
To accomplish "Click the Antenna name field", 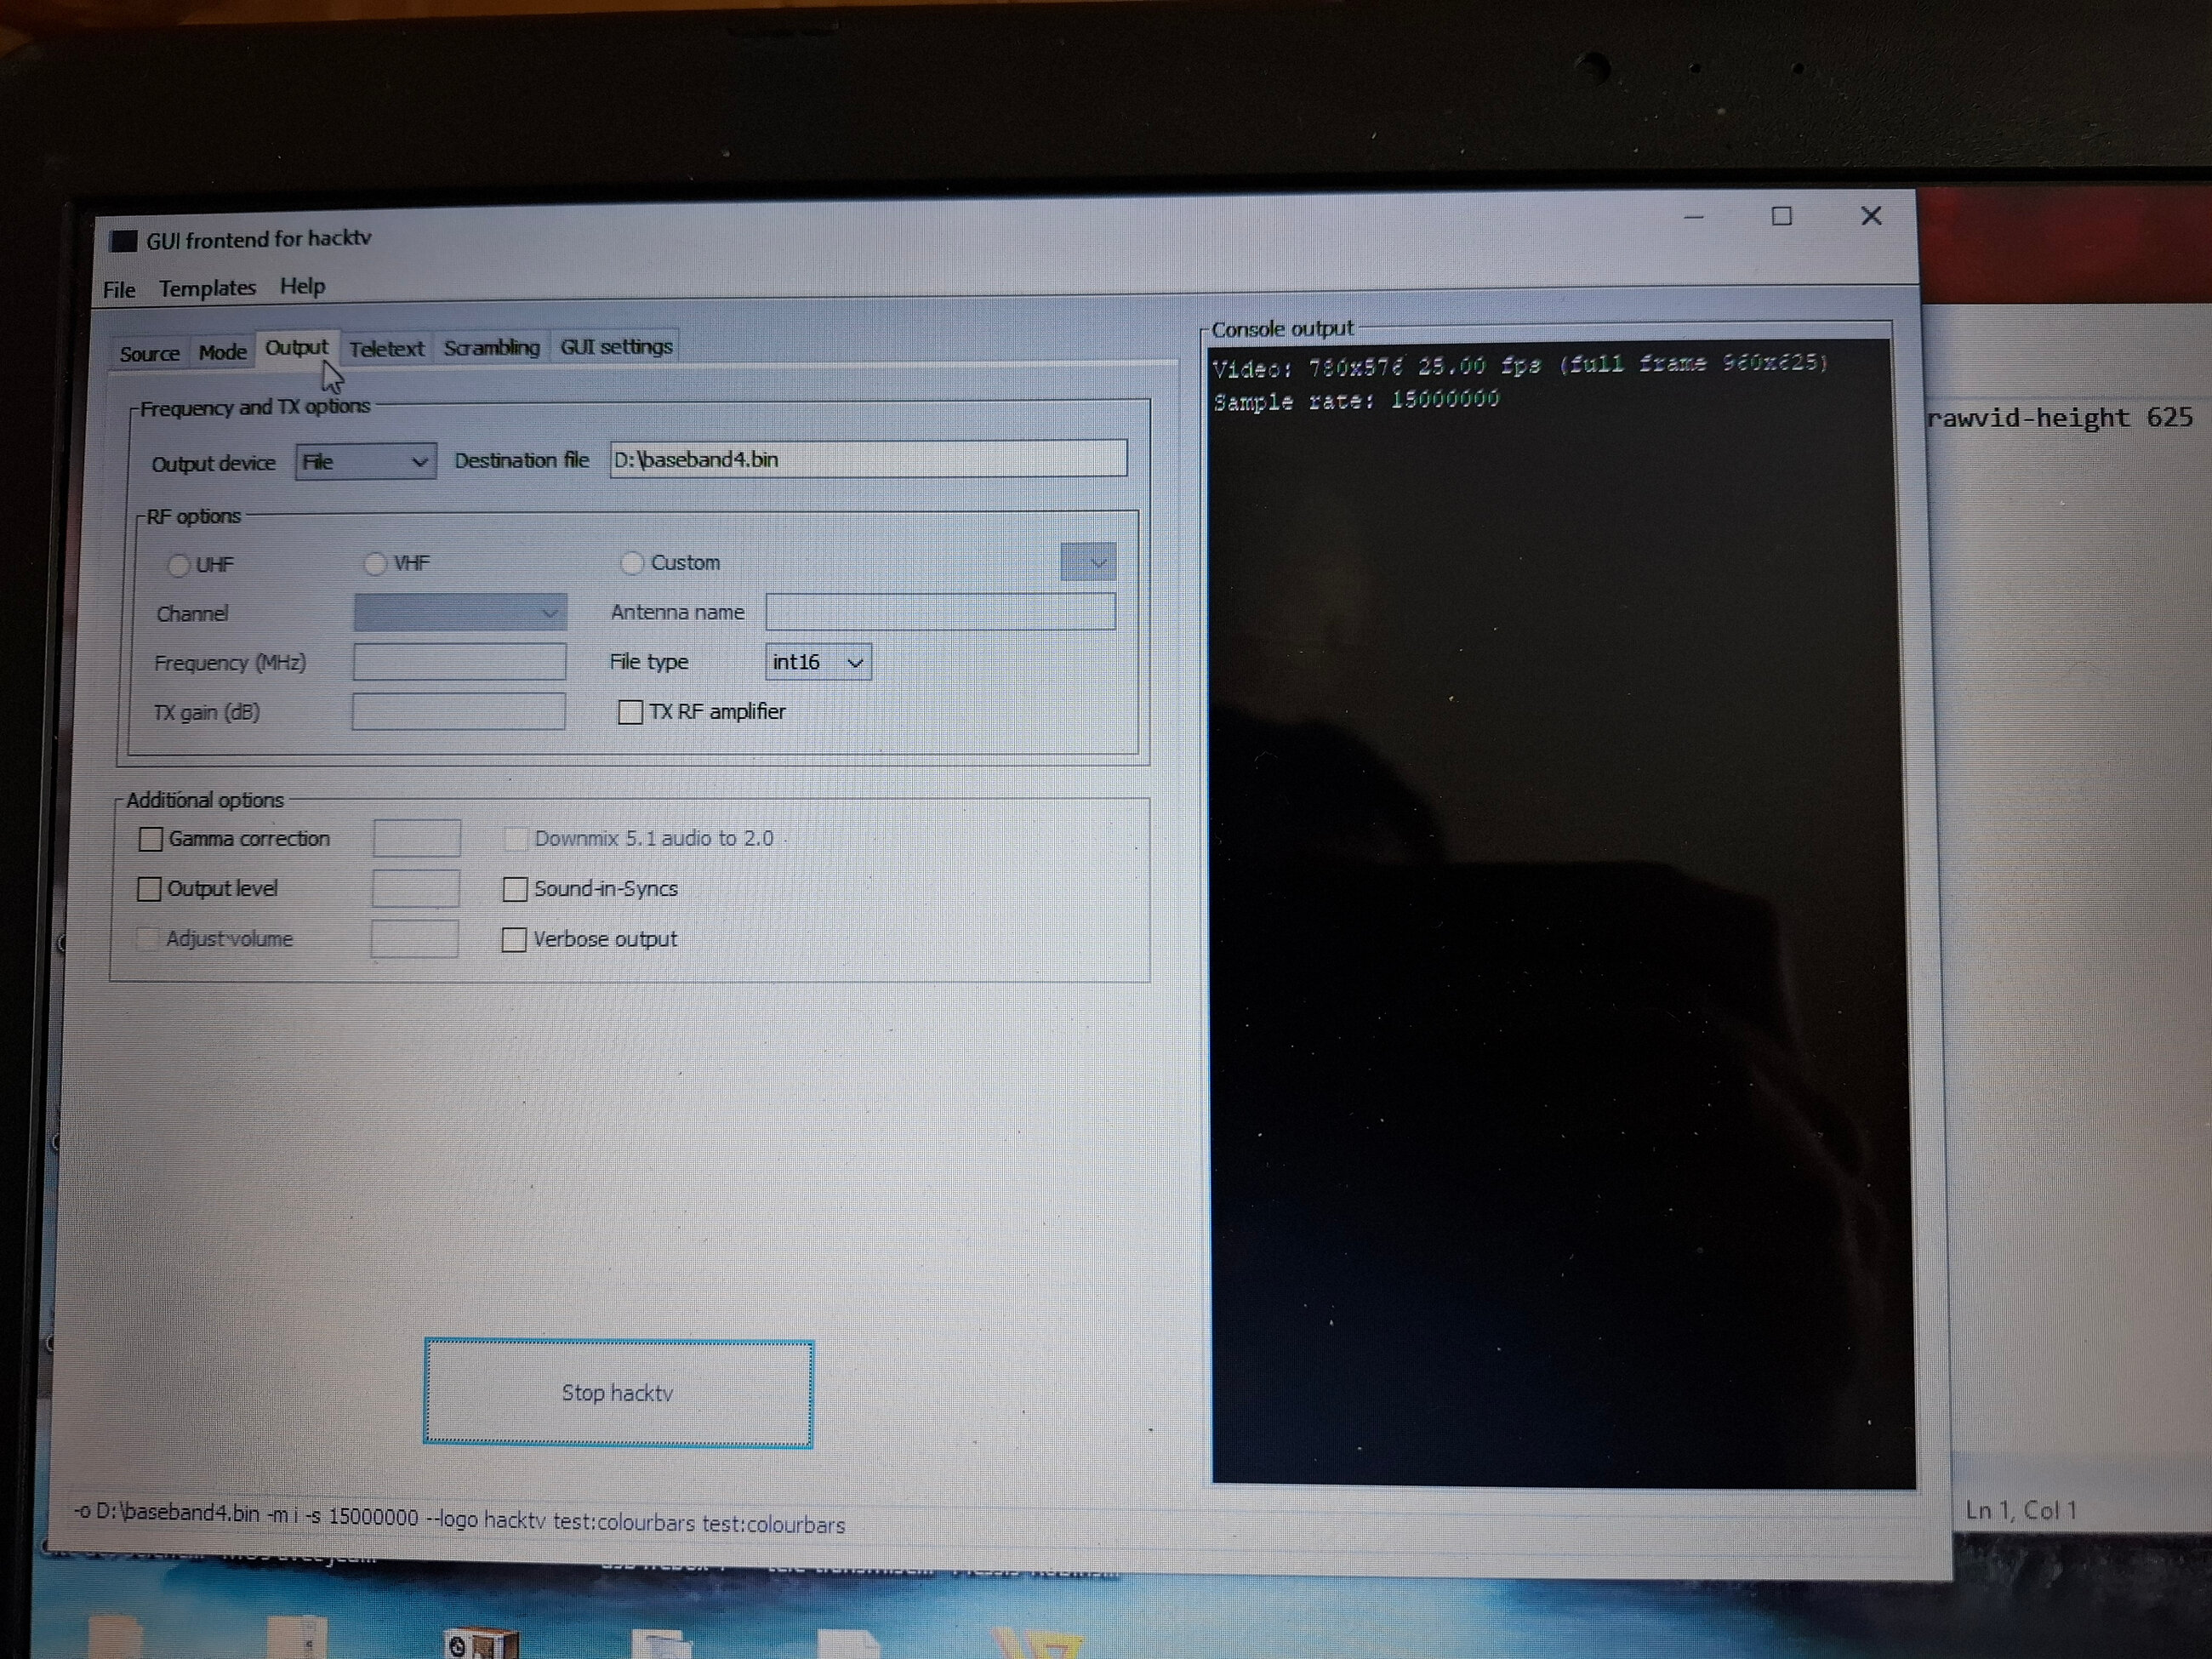I will coord(940,611).
